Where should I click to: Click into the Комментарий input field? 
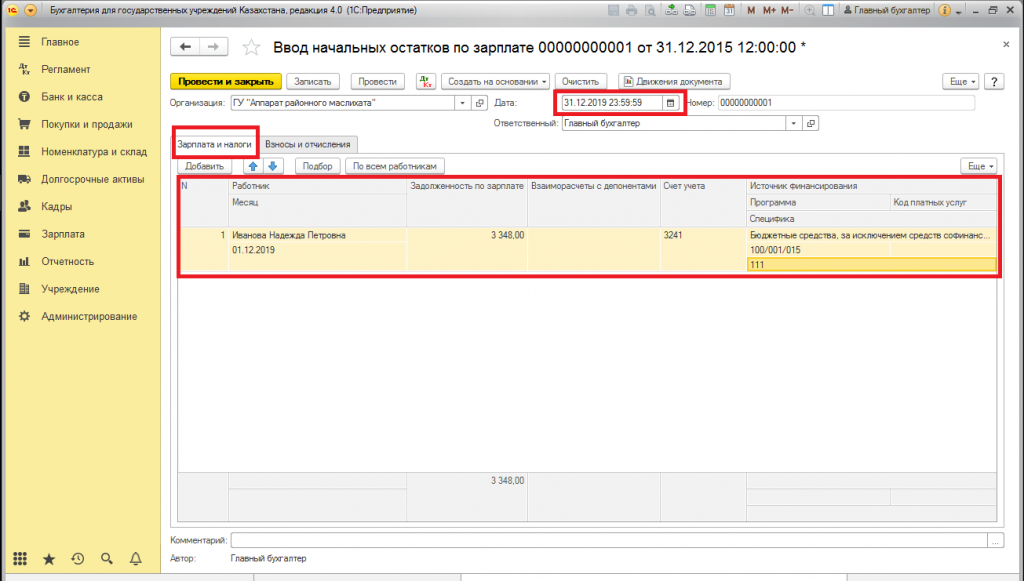click(x=608, y=540)
